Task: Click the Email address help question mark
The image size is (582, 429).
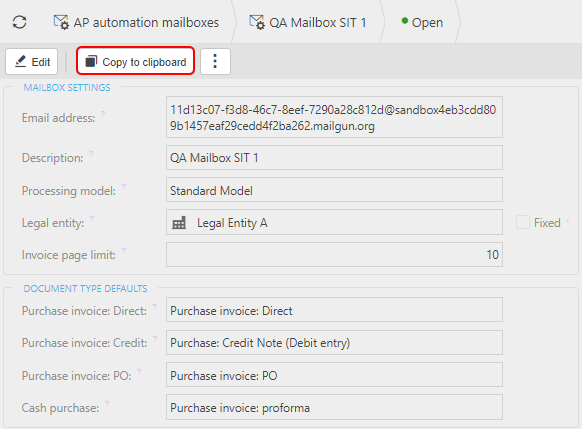Action: pyautogui.click(x=103, y=113)
